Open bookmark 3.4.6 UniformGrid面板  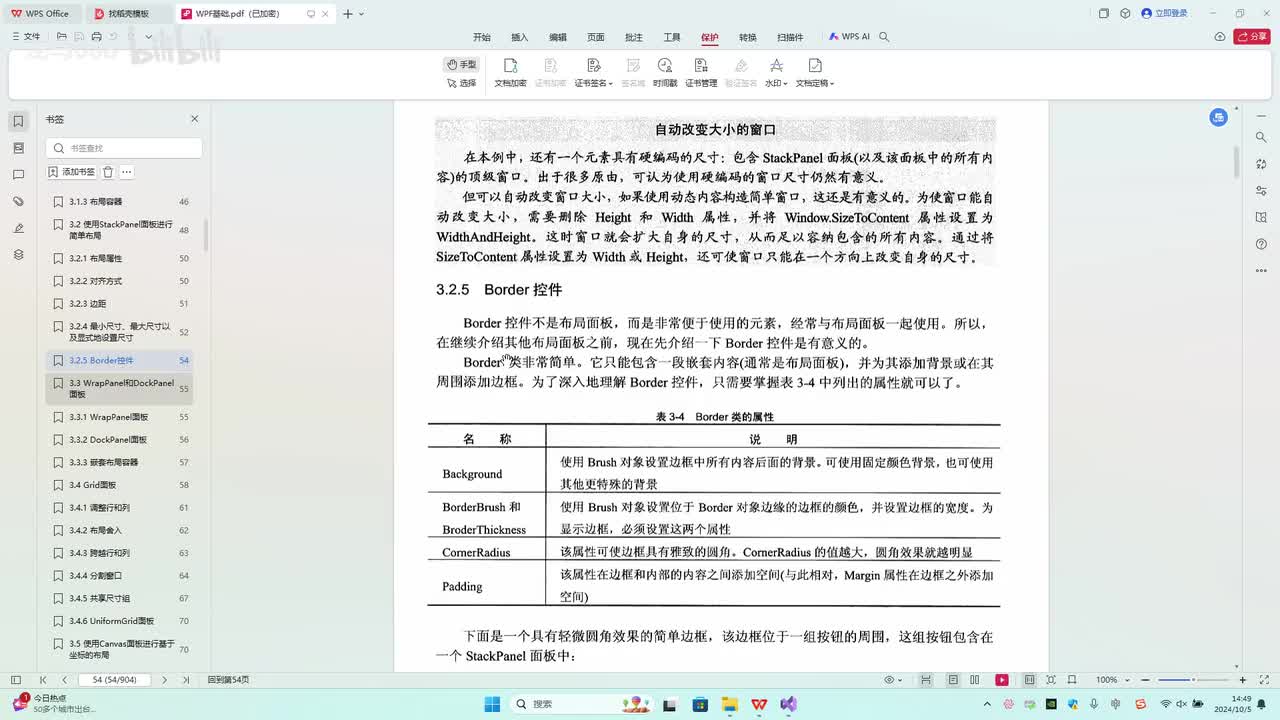120,621
